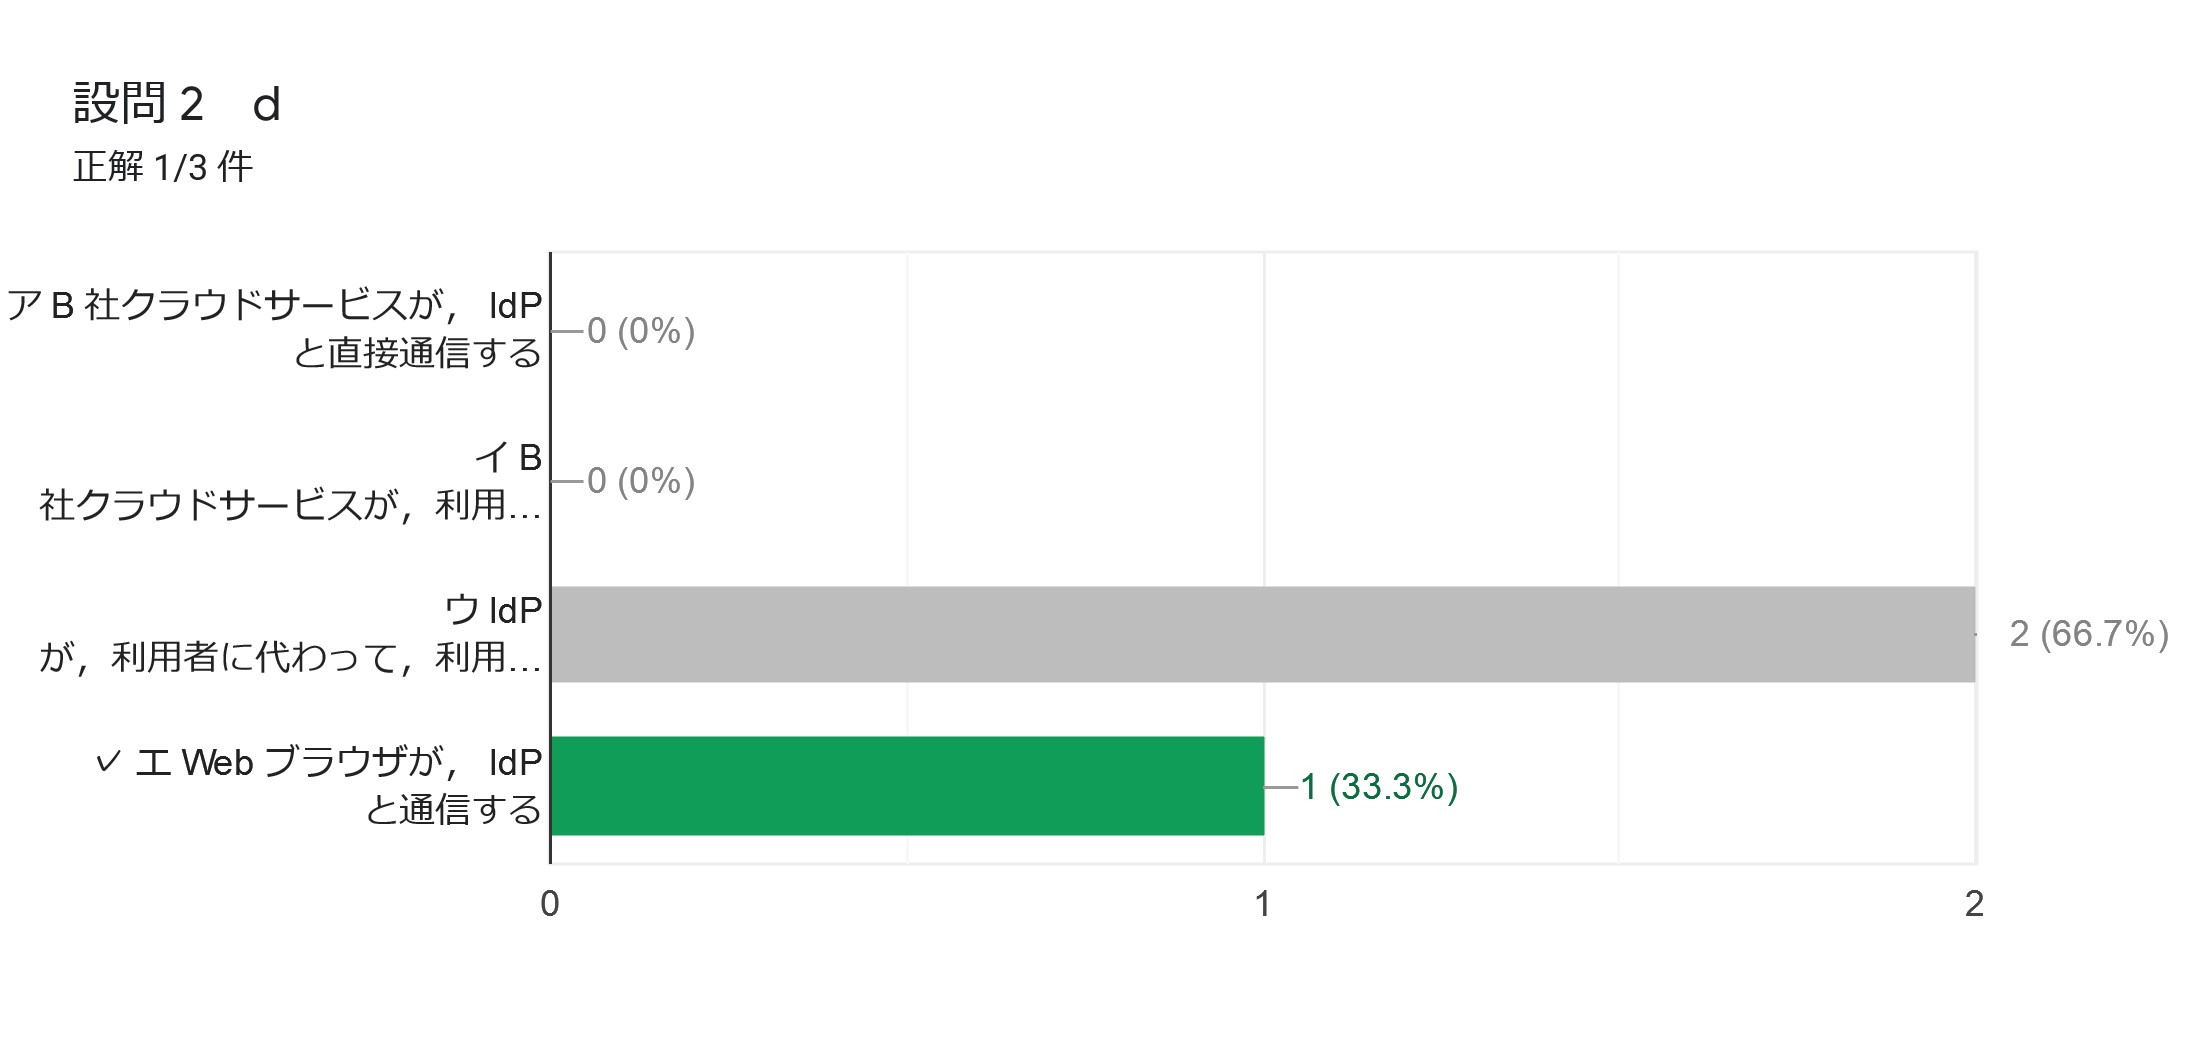The image size is (2196, 1044).
Task: Click the checkmark icon beside エ Web ブラウザ
Action: pos(108,763)
